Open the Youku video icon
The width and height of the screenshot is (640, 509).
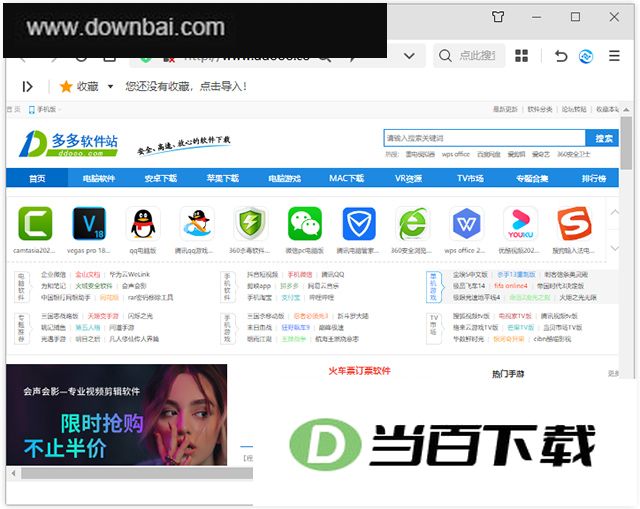point(520,224)
